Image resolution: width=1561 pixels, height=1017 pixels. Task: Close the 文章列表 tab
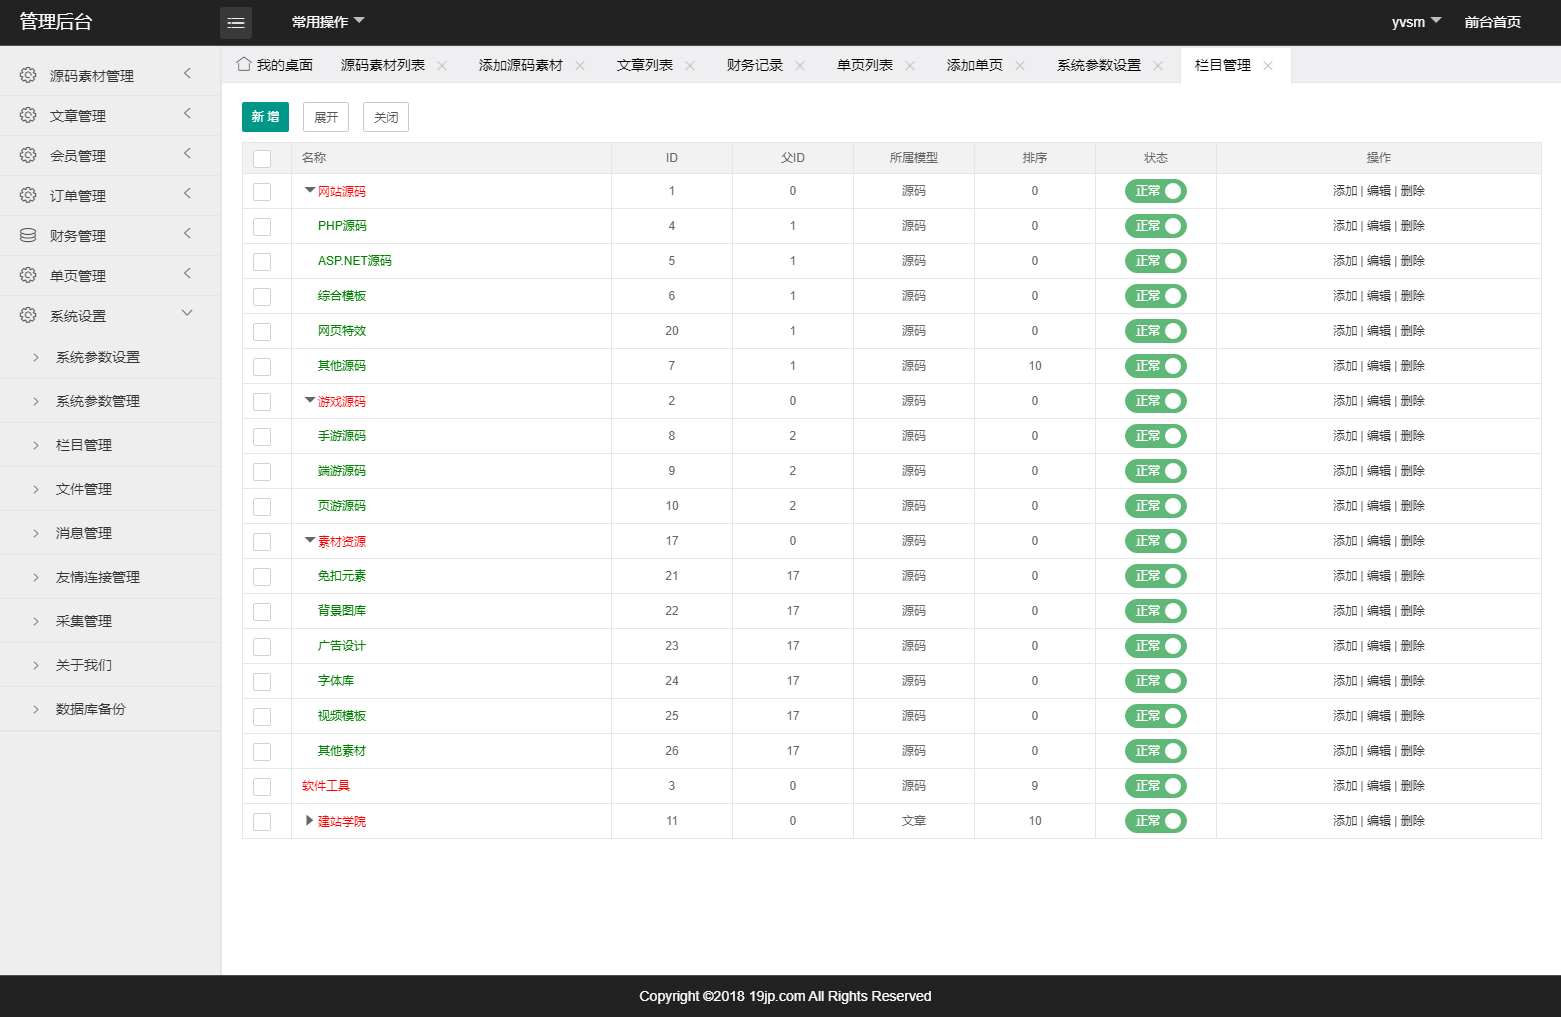tap(690, 65)
